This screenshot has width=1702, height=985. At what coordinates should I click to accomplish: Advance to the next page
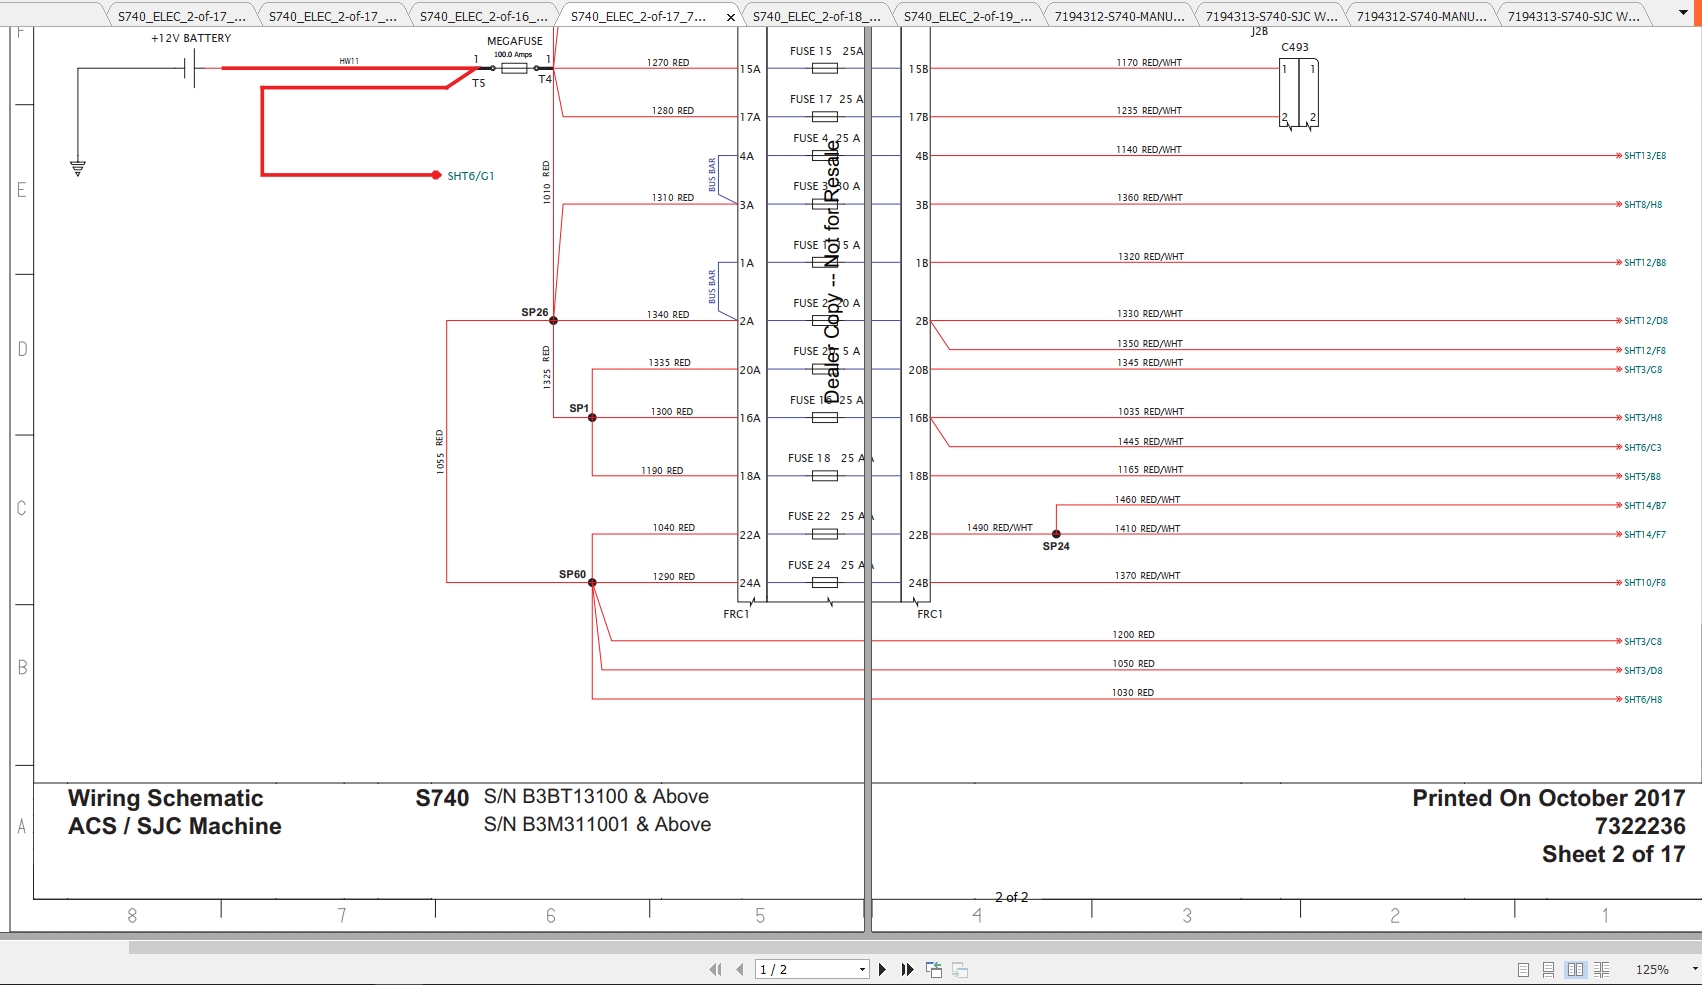click(x=882, y=970)
